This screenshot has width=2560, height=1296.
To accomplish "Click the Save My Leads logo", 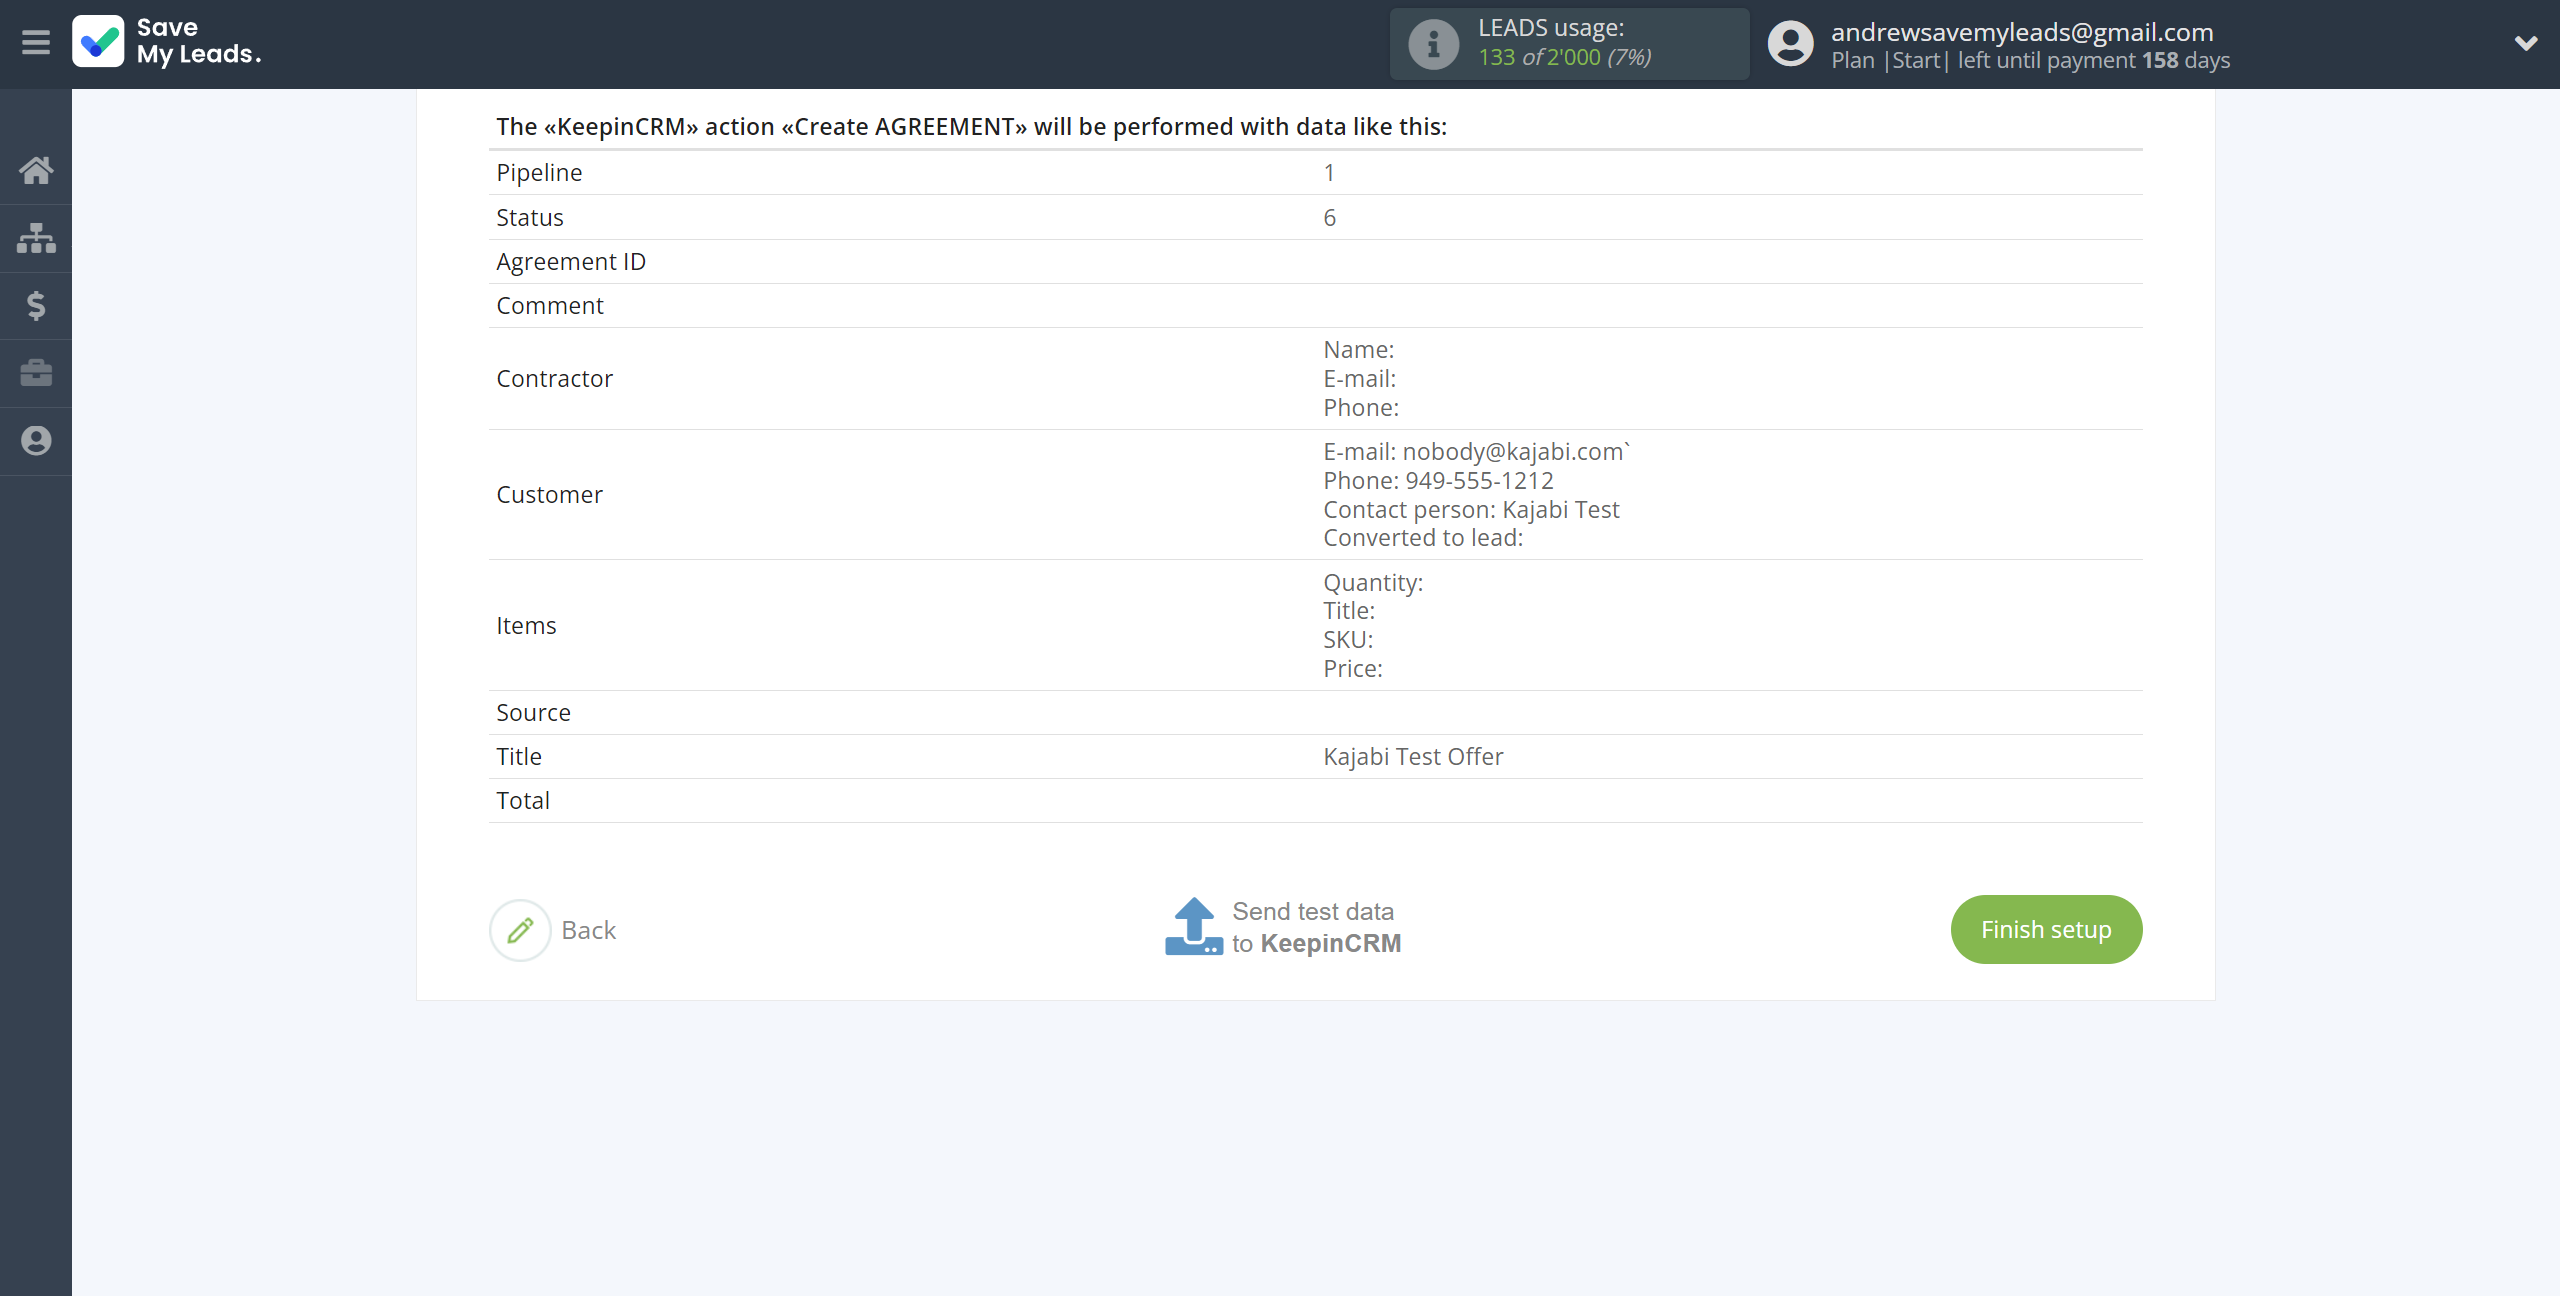I will coord(167,42).
